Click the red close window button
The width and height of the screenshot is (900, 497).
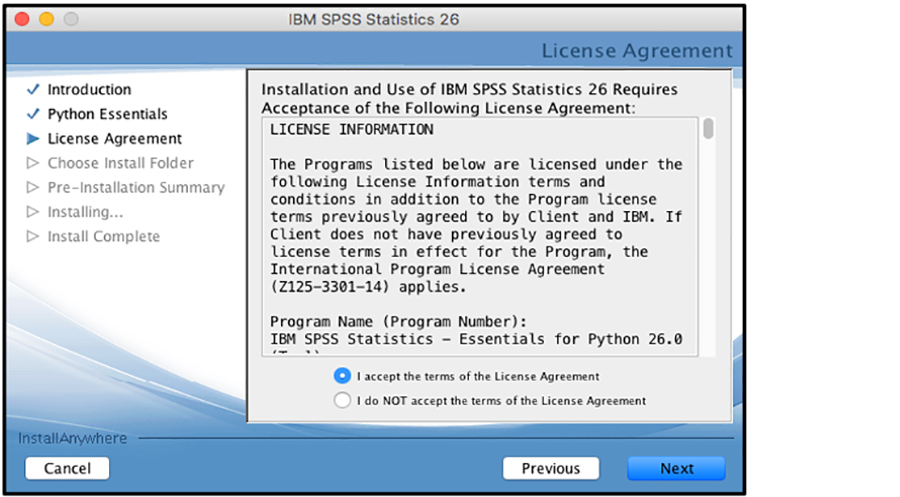(x=22, y=19)
